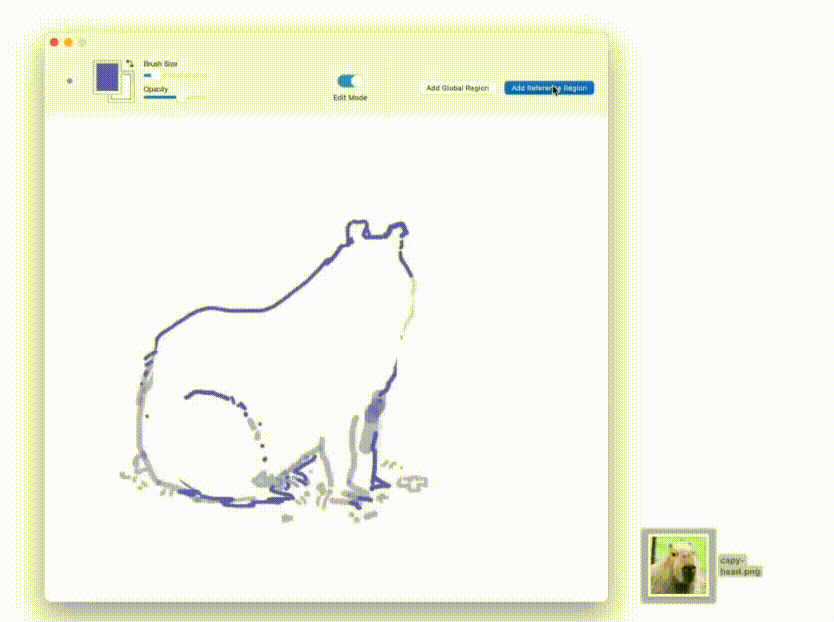Click the Brush Size slider
The image size is (834, 622).
click(174, 75)
